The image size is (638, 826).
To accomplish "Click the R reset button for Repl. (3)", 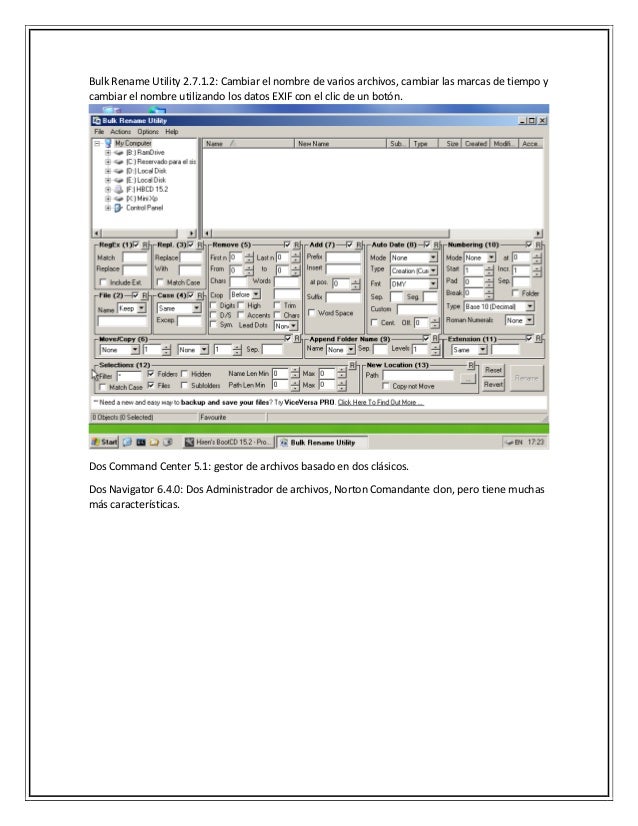I will [x=200, y=245].
